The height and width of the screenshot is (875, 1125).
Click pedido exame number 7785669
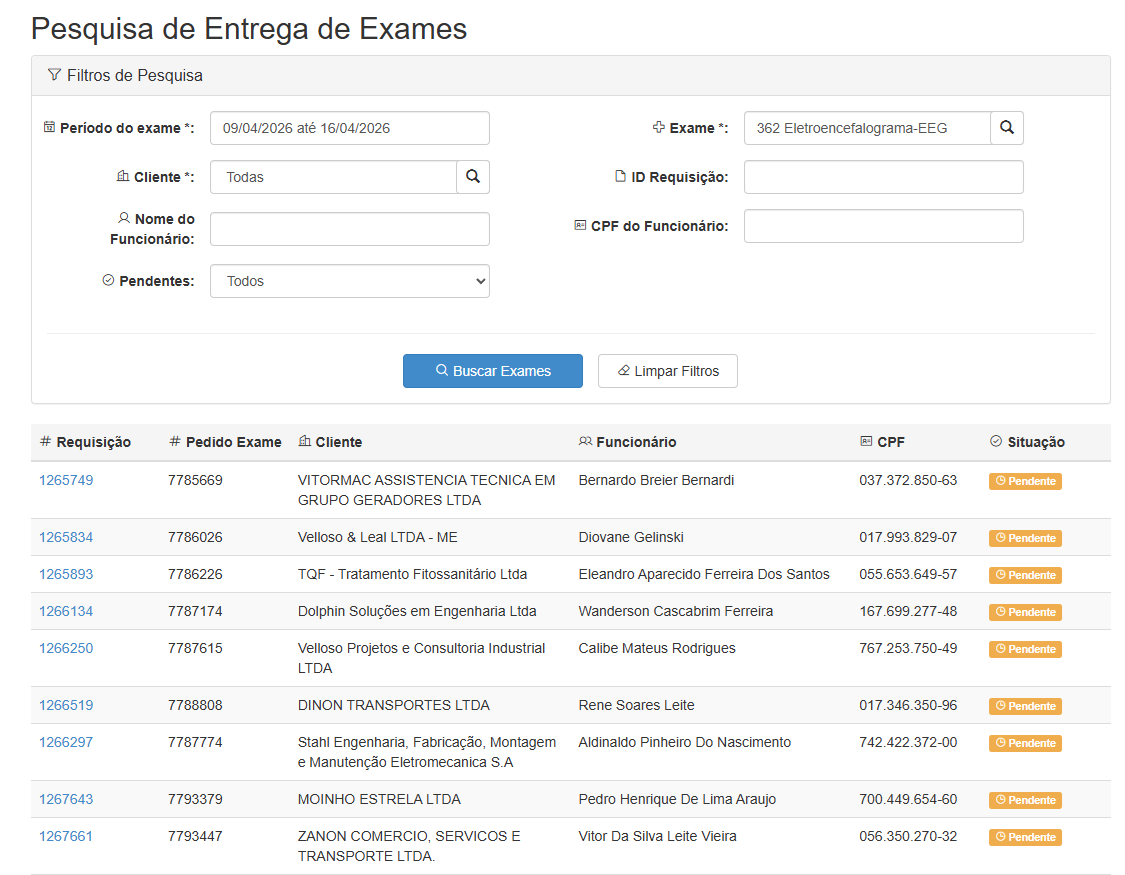195,480
